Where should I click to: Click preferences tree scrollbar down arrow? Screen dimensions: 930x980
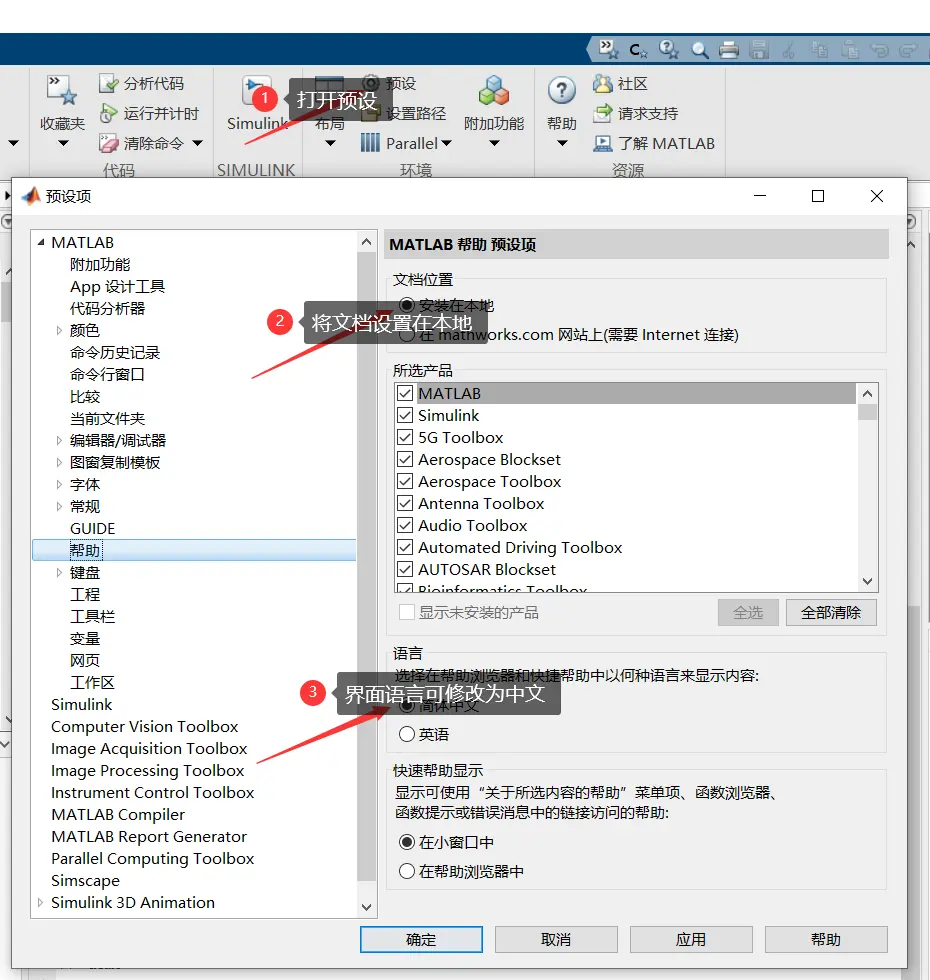[366, 907]
